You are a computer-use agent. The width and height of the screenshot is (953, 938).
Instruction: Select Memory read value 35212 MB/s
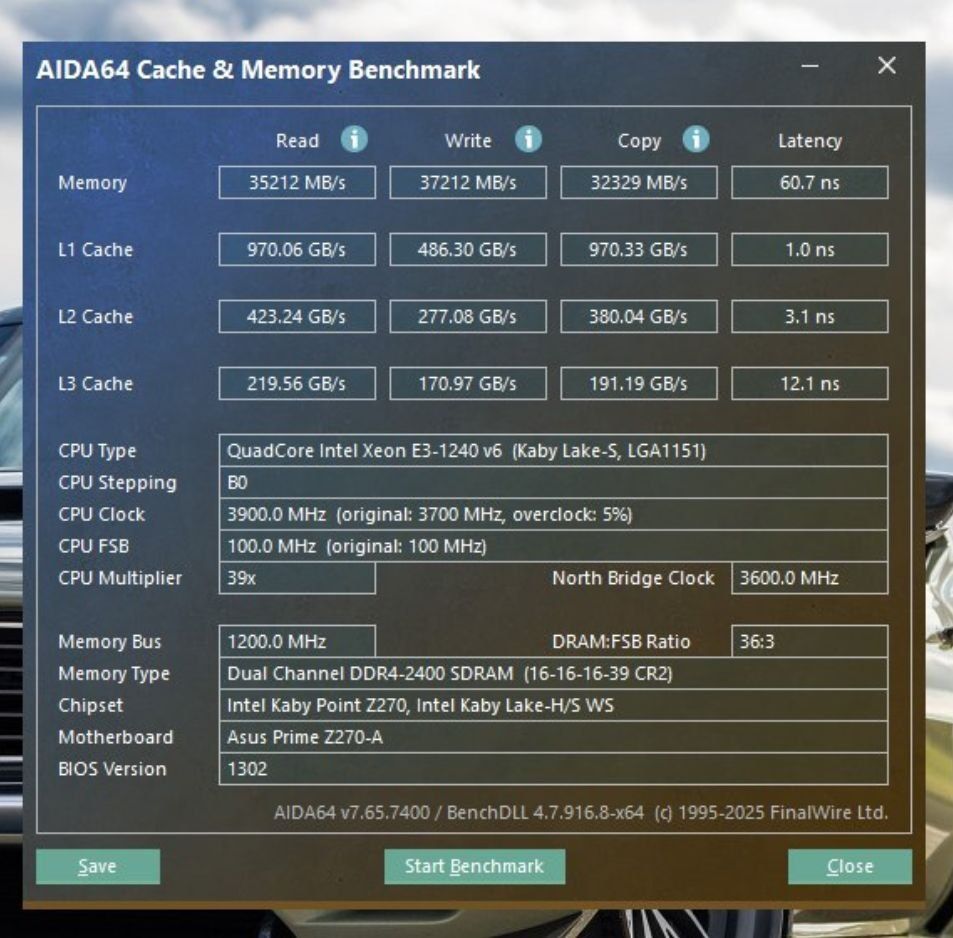297,182
